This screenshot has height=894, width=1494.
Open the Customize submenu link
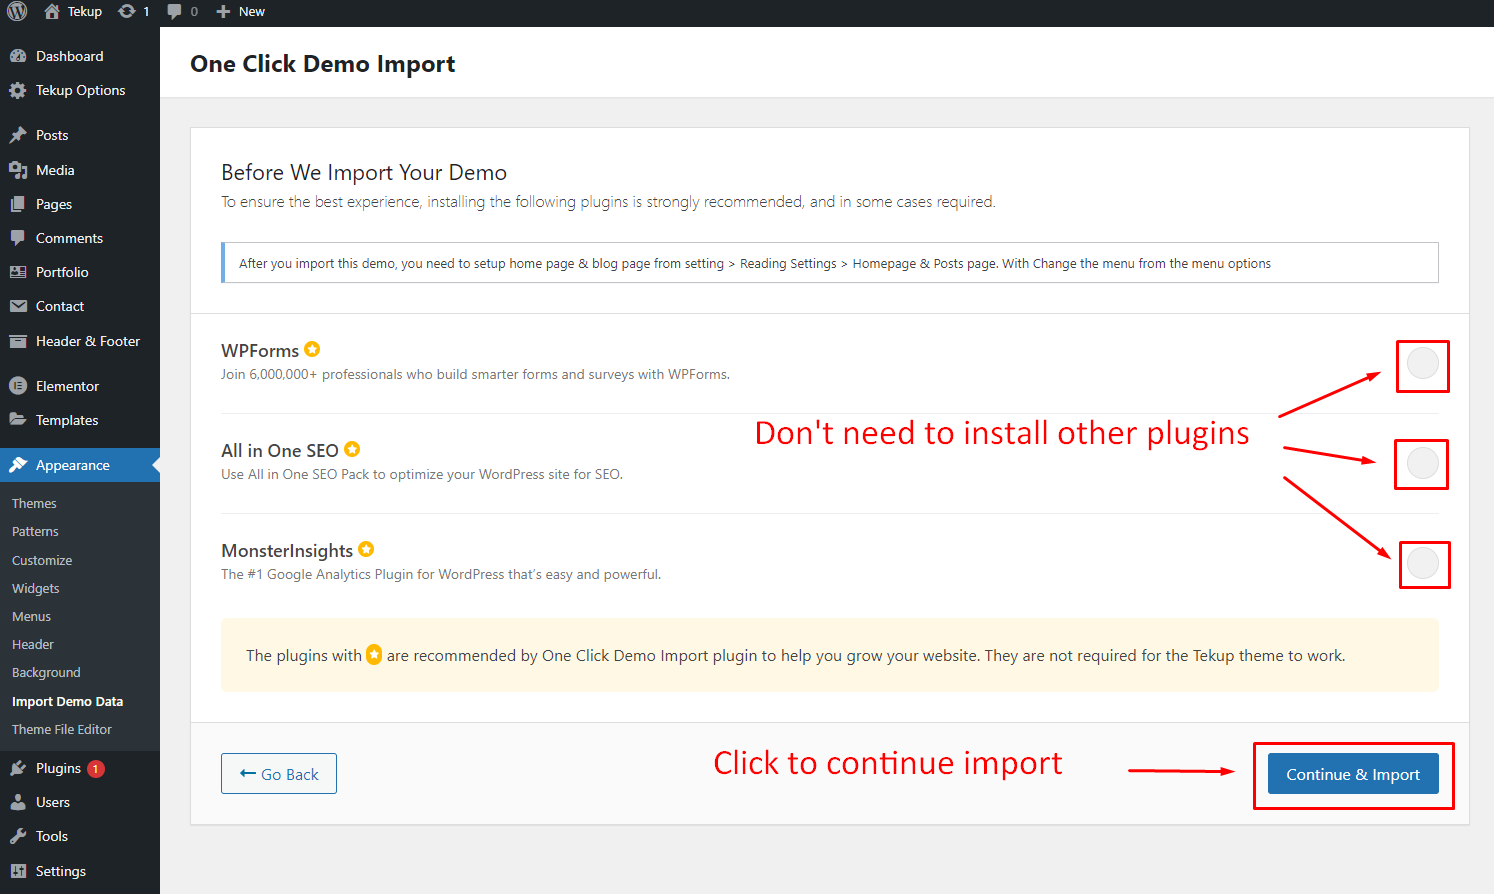(x=42, y=560)
